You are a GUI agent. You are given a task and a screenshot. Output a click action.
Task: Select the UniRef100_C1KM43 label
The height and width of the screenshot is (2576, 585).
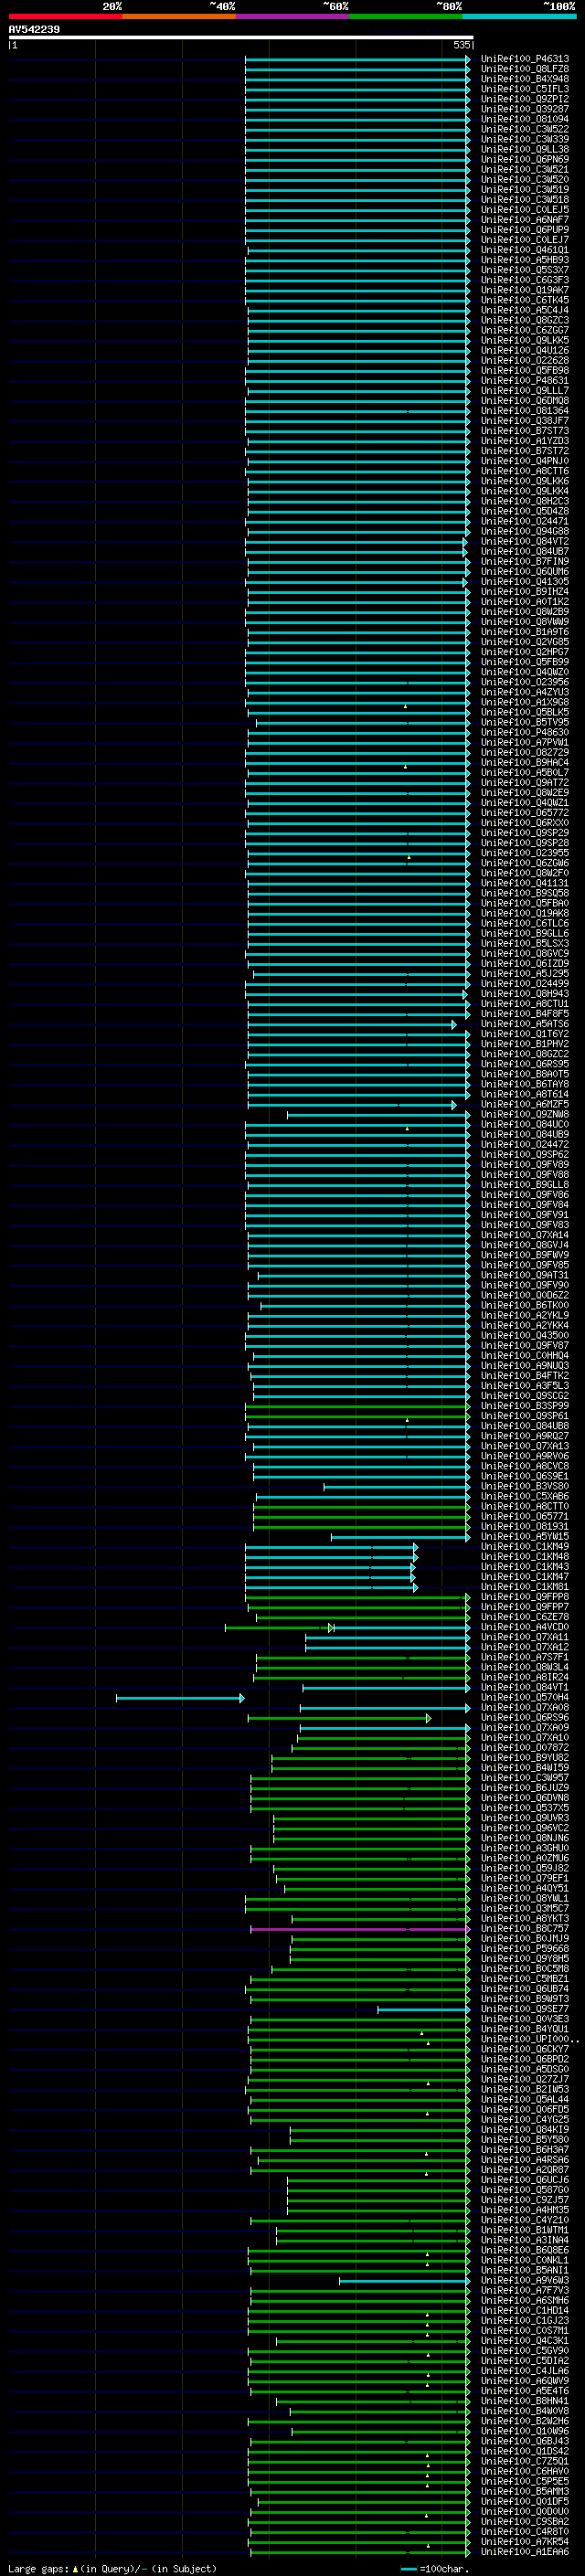coord(524,1566)
